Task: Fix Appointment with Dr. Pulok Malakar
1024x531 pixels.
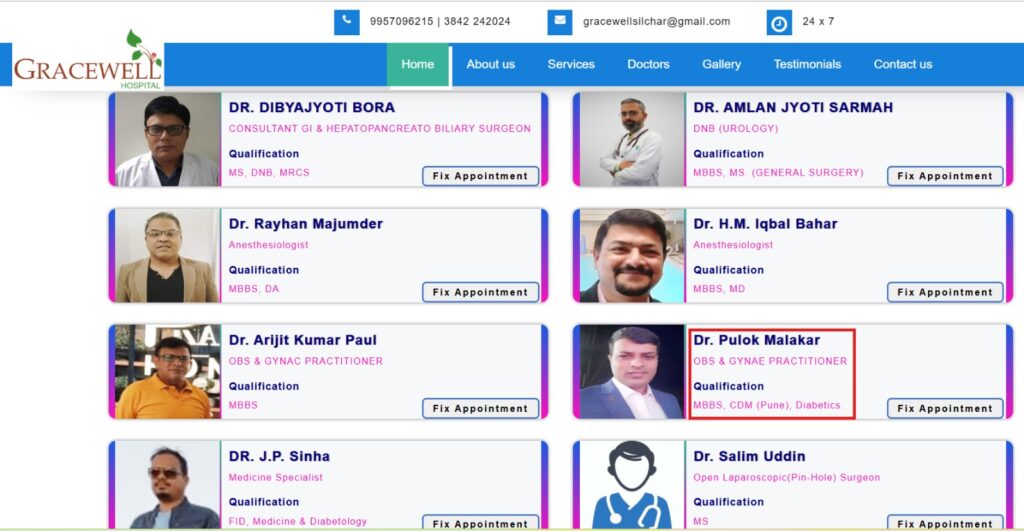Action: point(945,408)
